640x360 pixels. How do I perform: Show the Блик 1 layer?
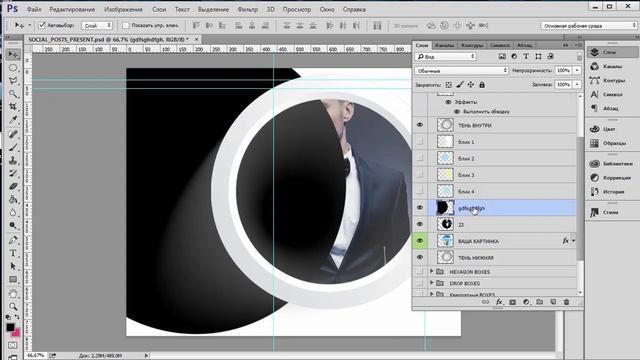tap(420, 142)
